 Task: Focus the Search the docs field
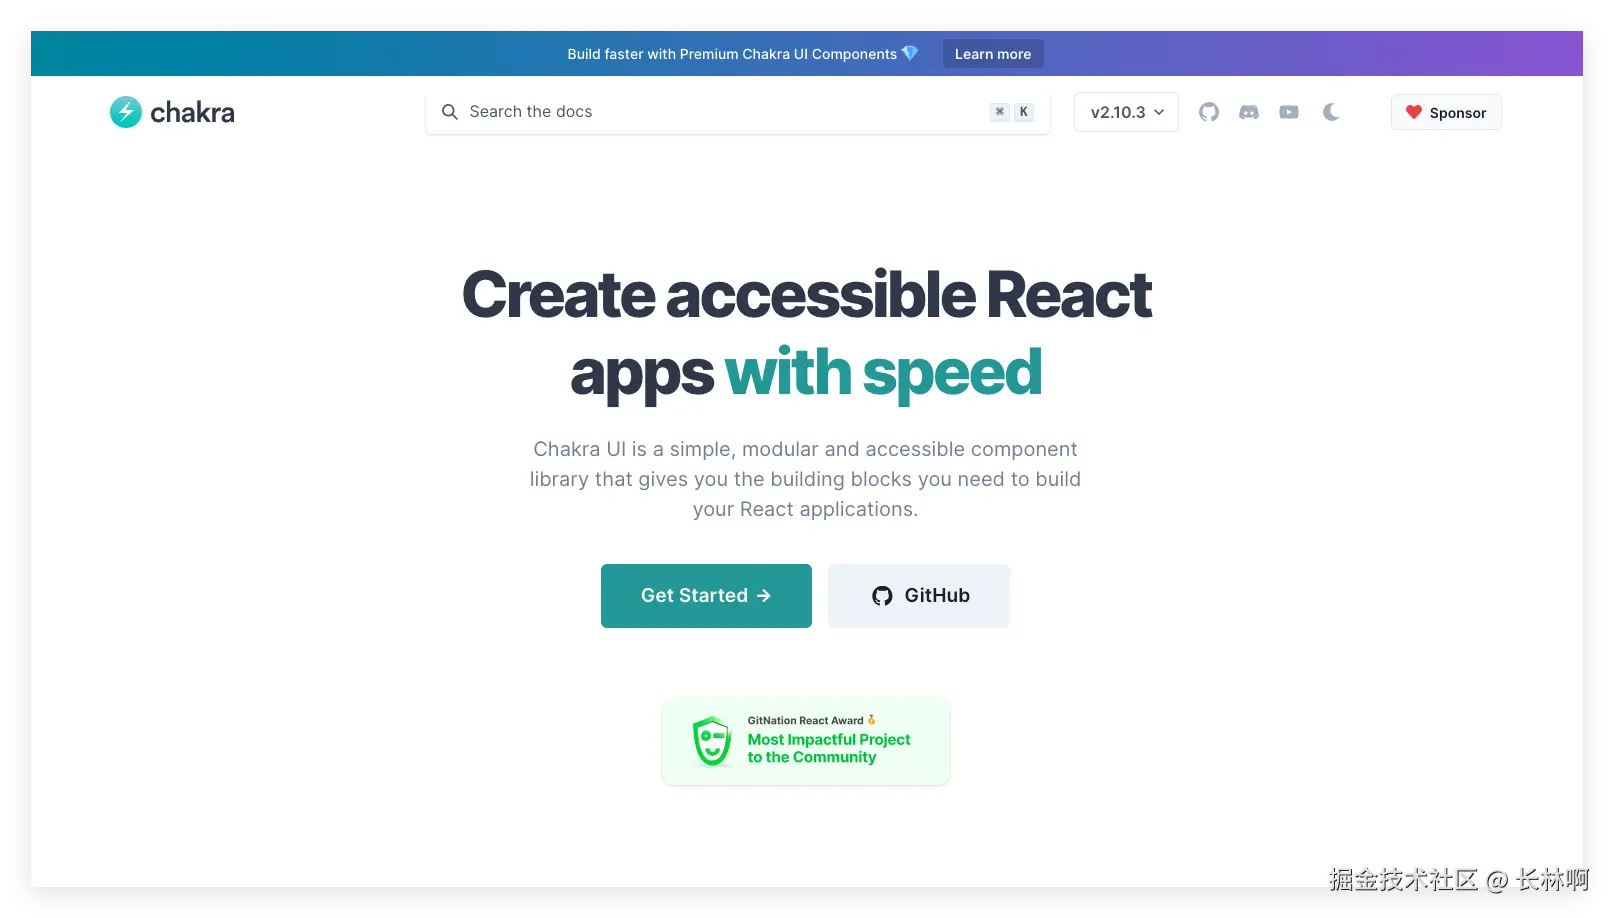point(738,112)
